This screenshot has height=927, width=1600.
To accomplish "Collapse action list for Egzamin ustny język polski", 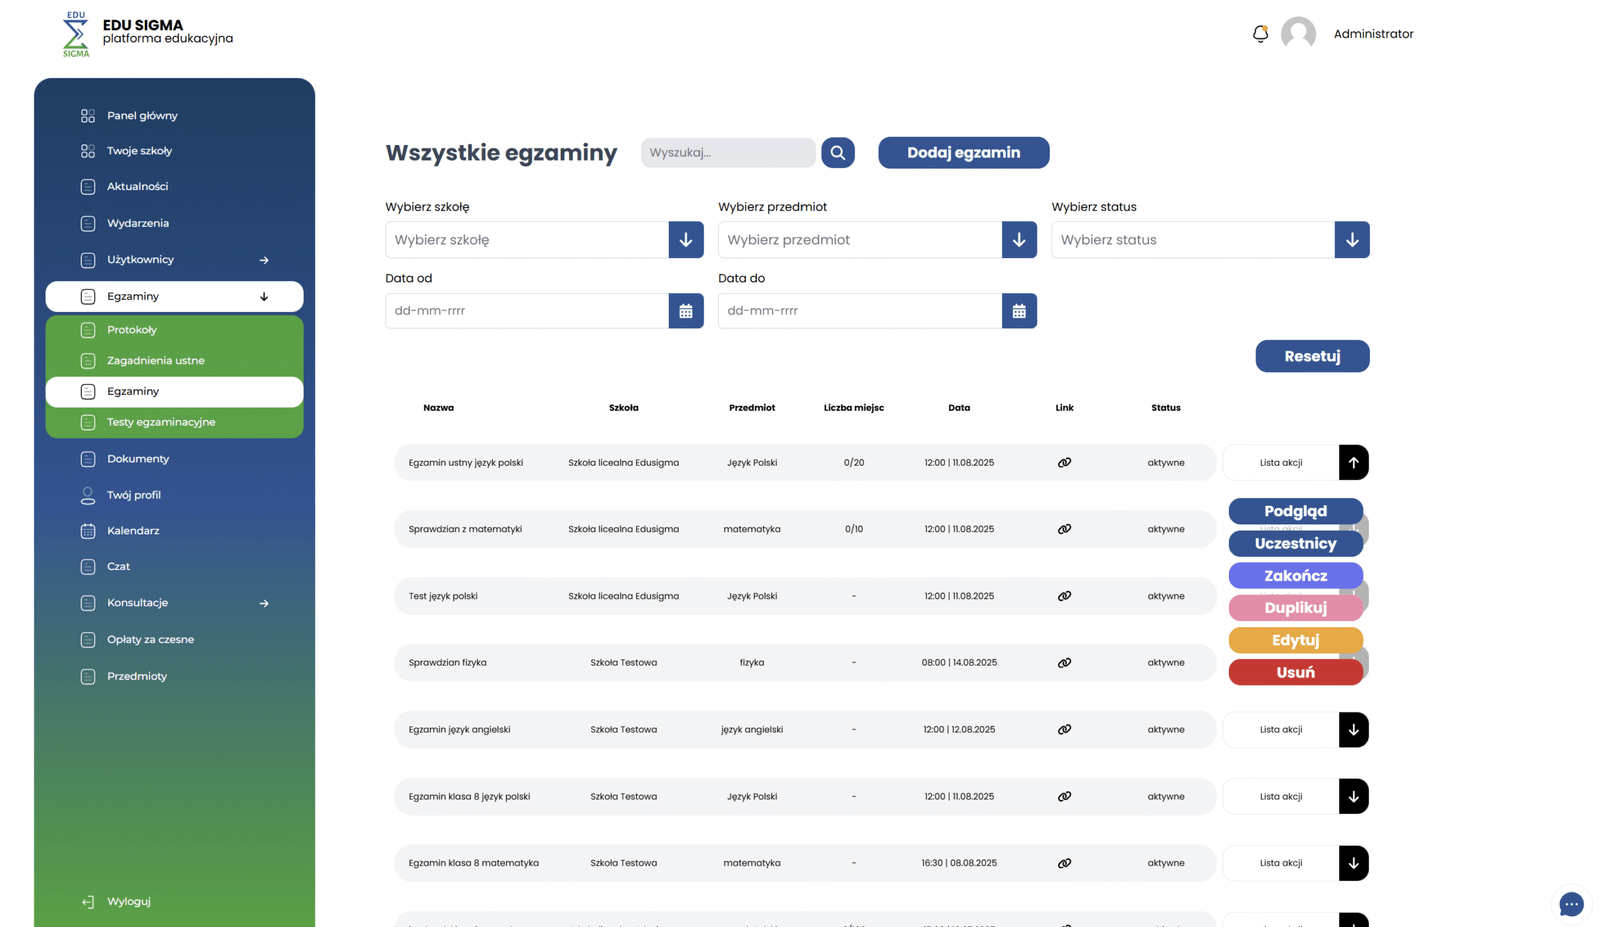I will [1353, 463].
